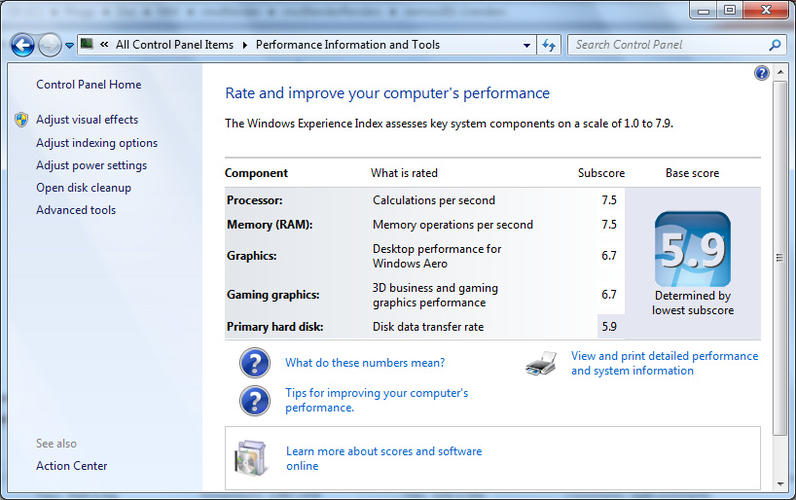The image size is (796, 500).
Task: Click the magnifier search icon
Action: coord(775,45)
